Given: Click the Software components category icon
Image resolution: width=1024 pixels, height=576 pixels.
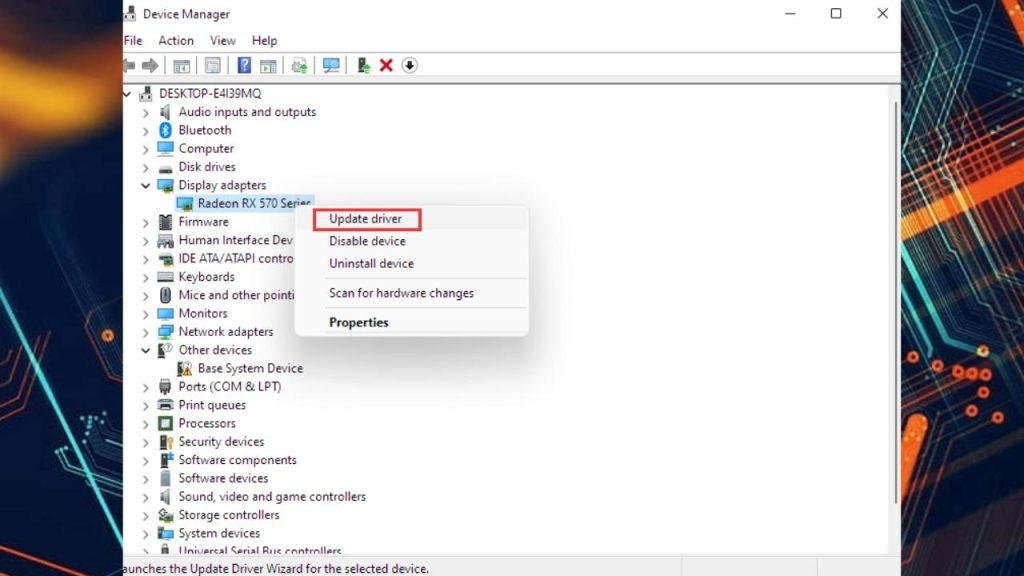Looking at the screenshot, I should (166, 460).
